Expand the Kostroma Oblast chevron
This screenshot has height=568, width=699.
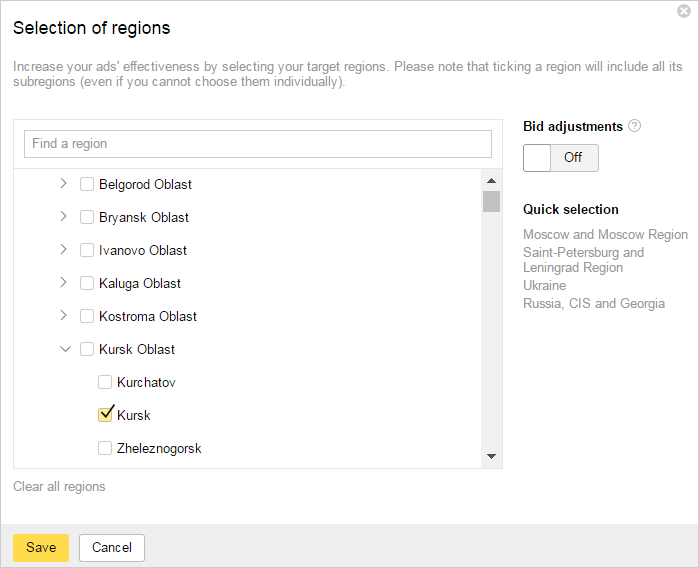coord(63,316)
